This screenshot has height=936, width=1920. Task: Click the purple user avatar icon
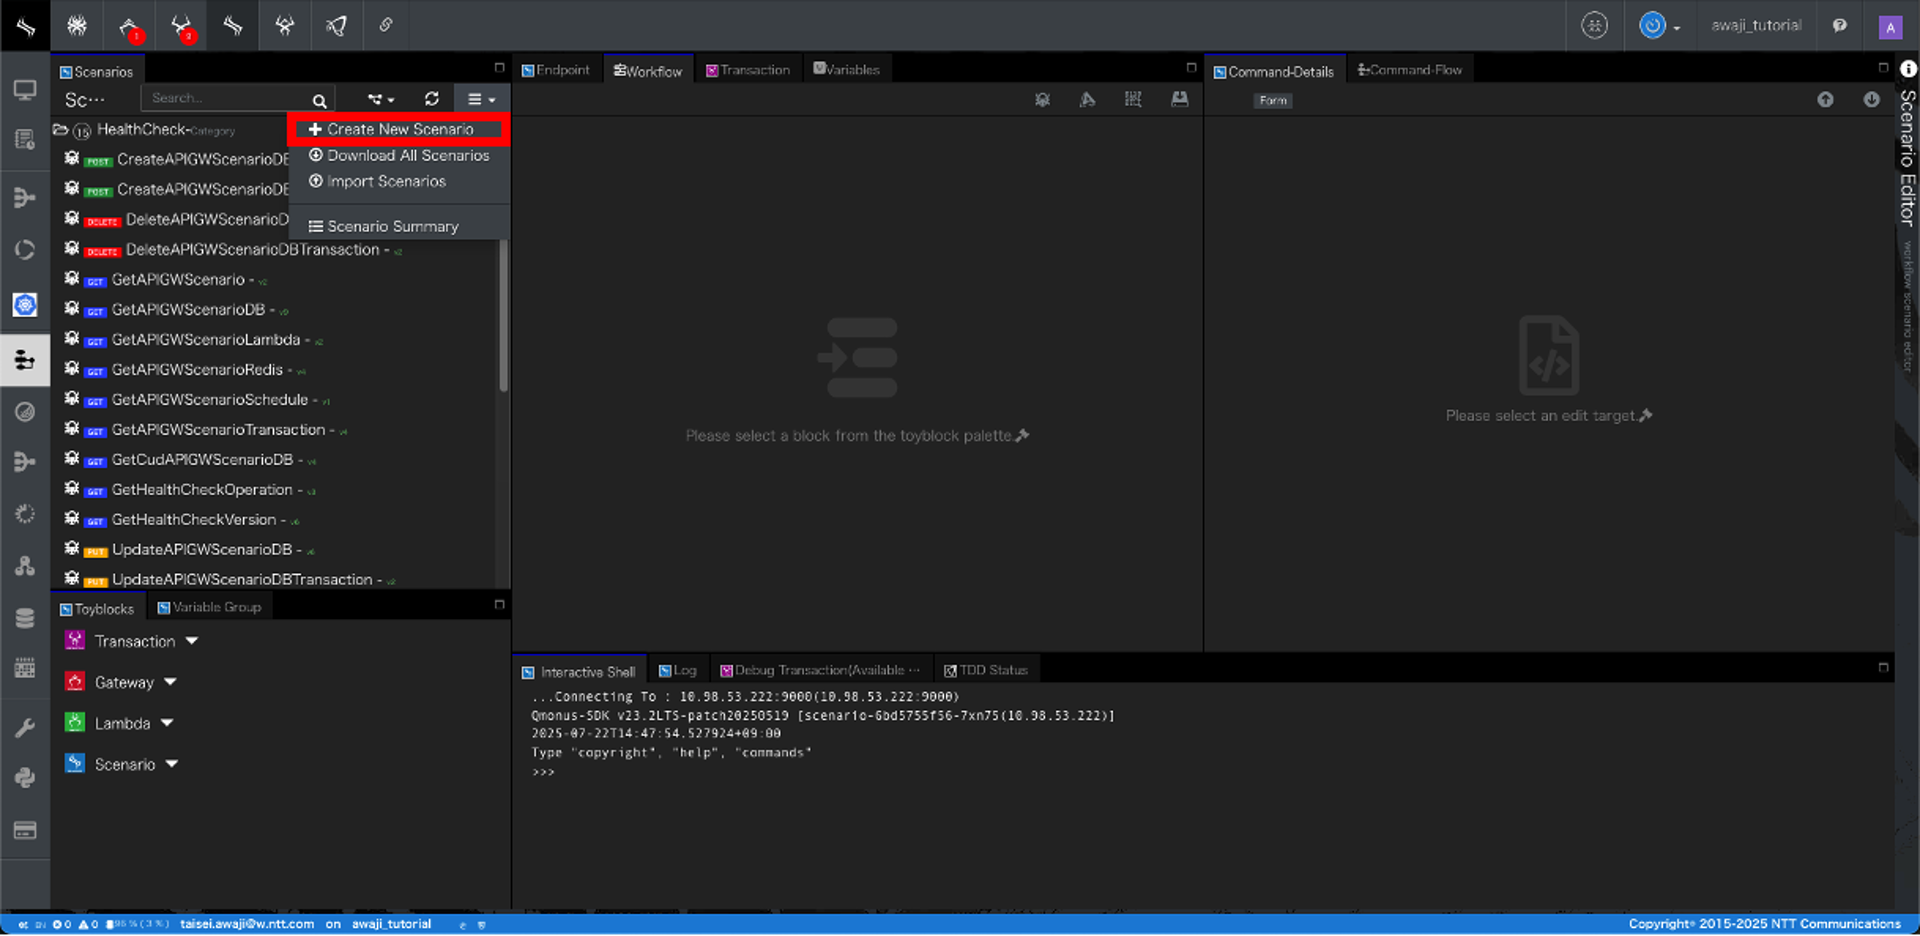[1889, 27]
